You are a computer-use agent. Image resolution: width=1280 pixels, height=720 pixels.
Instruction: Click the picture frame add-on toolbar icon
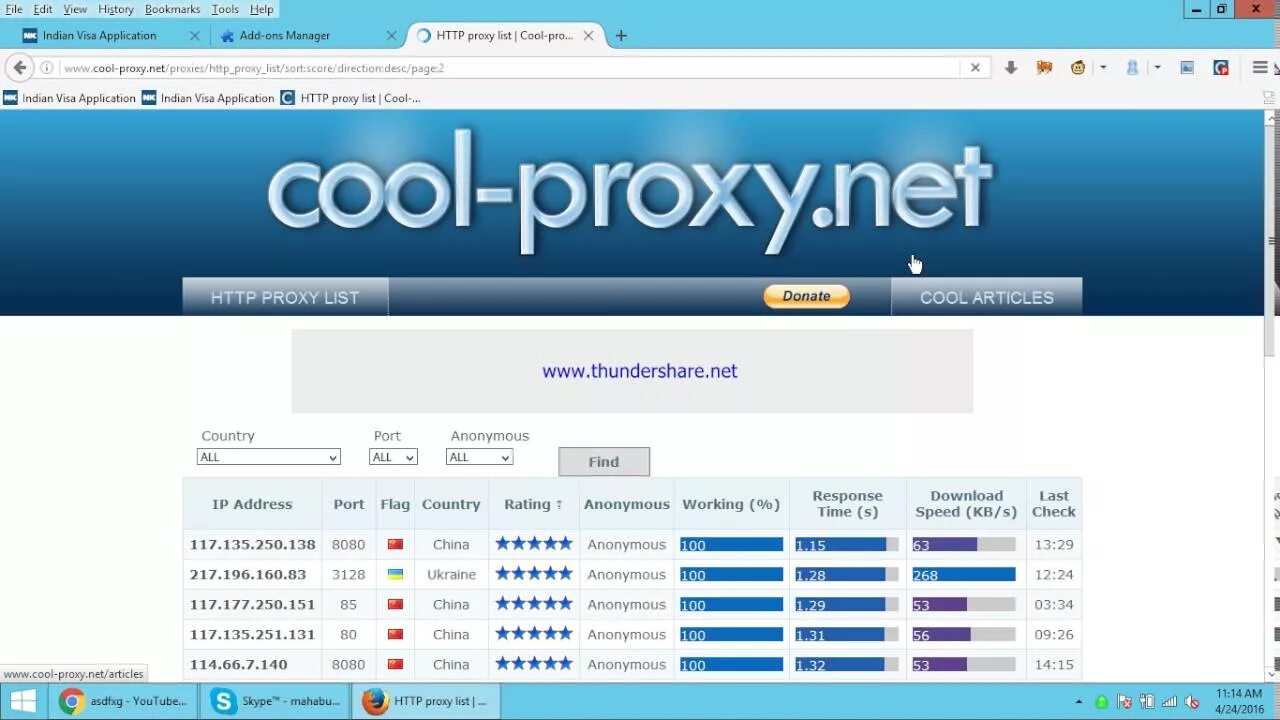tap(1187, 68)
